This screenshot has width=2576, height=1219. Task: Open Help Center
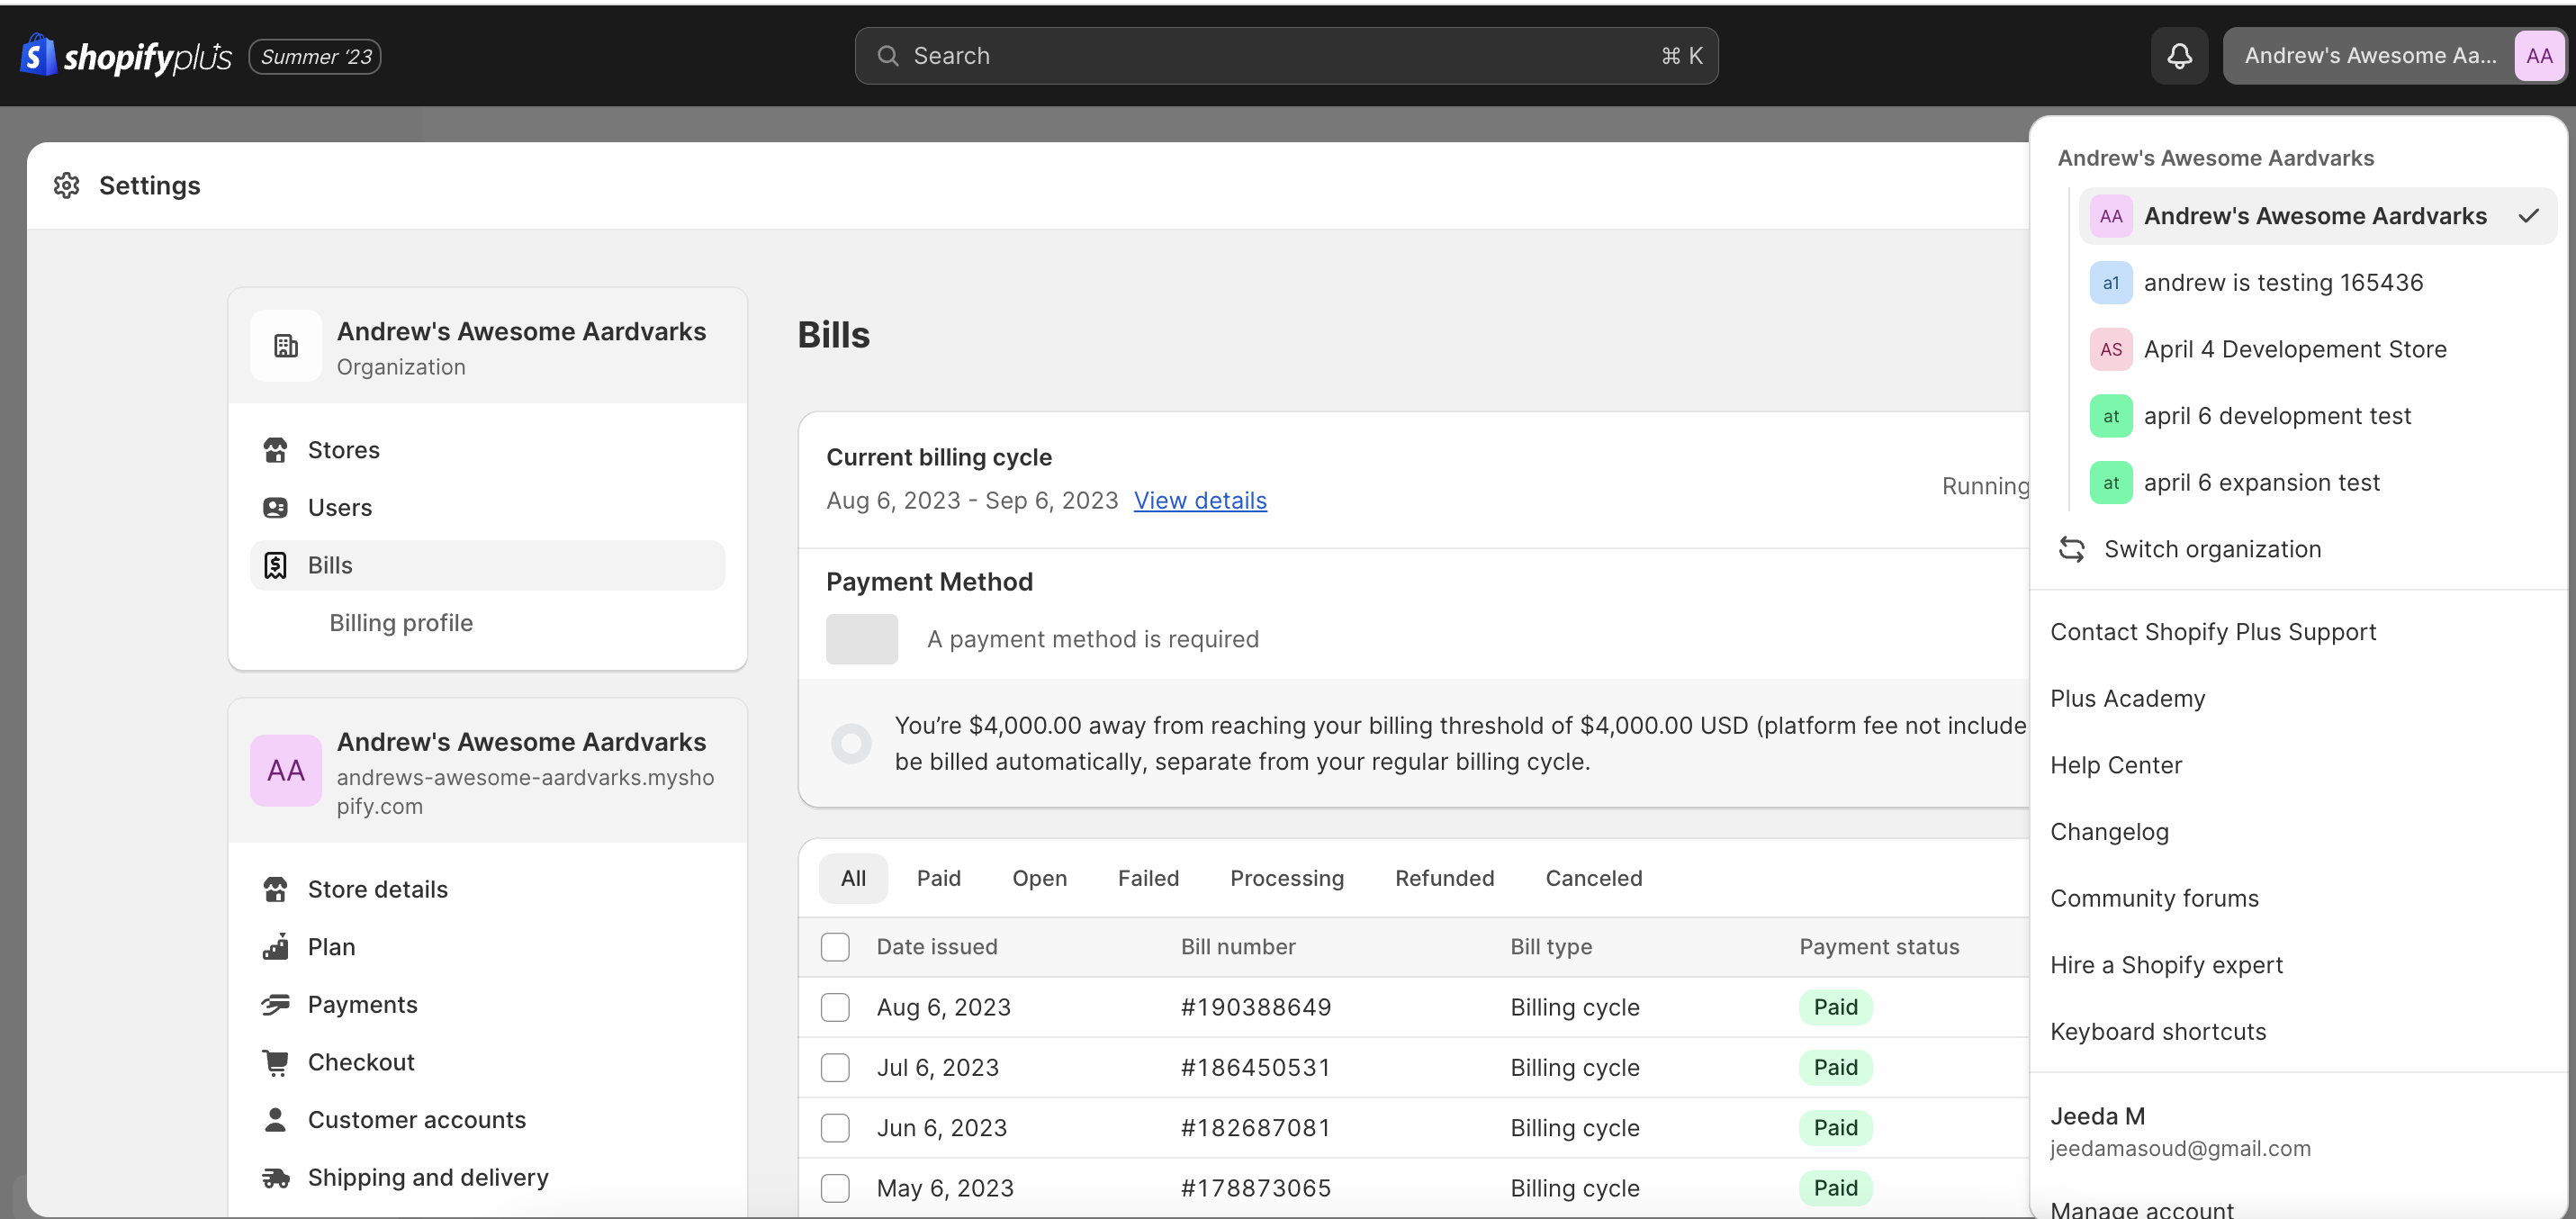[x=2116, y=765]
